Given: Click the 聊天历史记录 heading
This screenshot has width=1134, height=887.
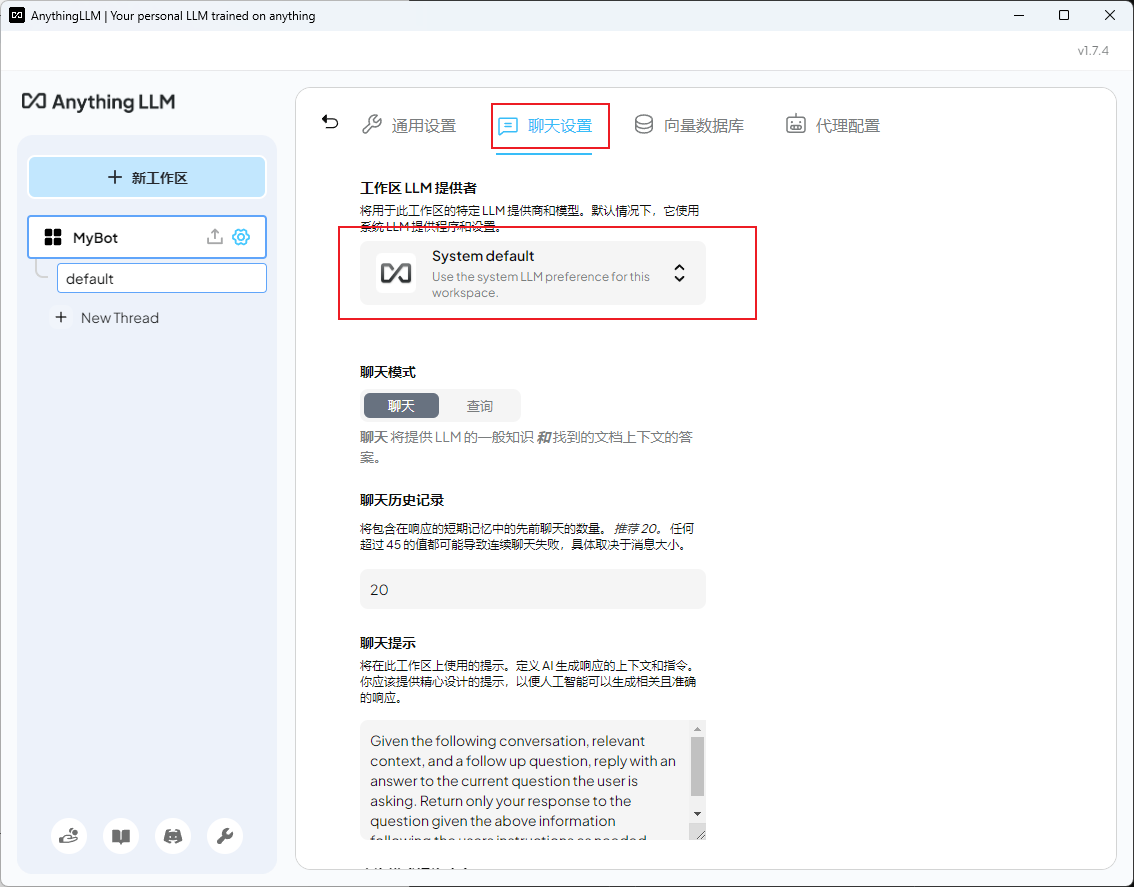Looking at the screenshot, I should coord(402,500).
